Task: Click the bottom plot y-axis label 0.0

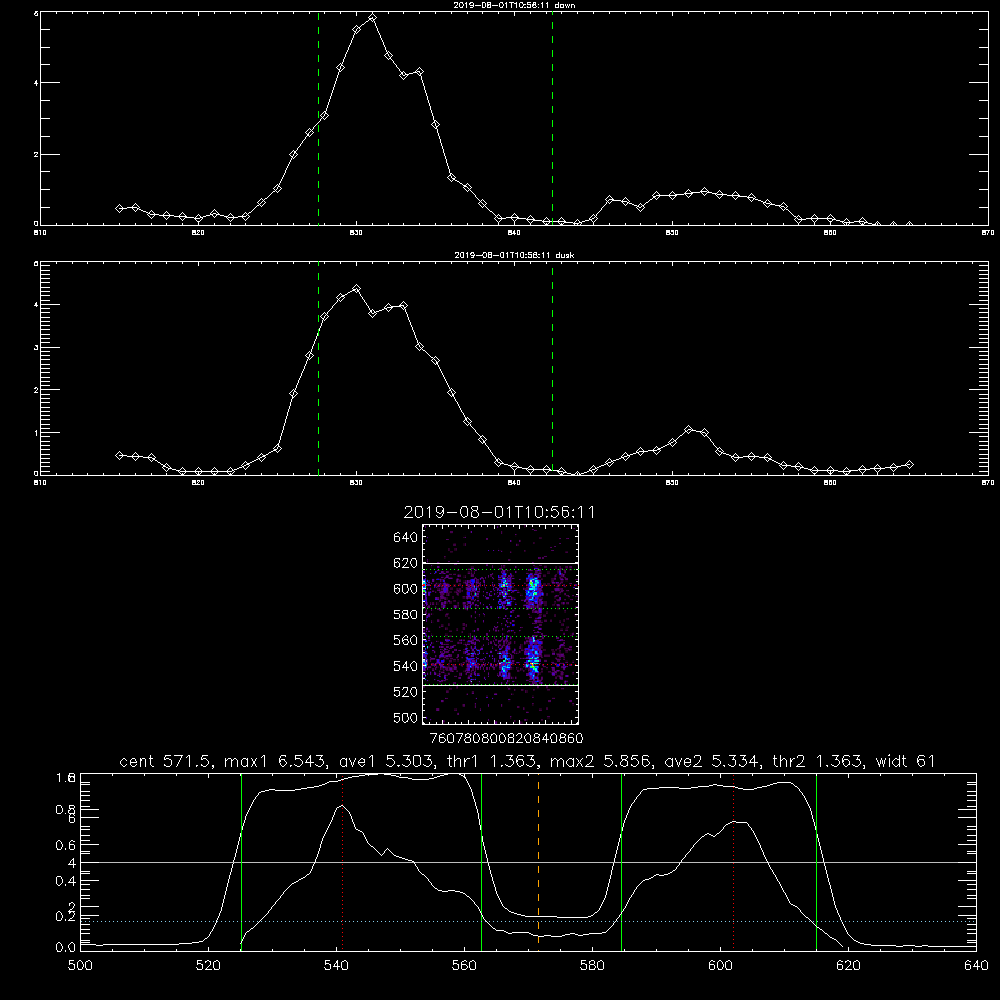Action: [x=66, y=947]
